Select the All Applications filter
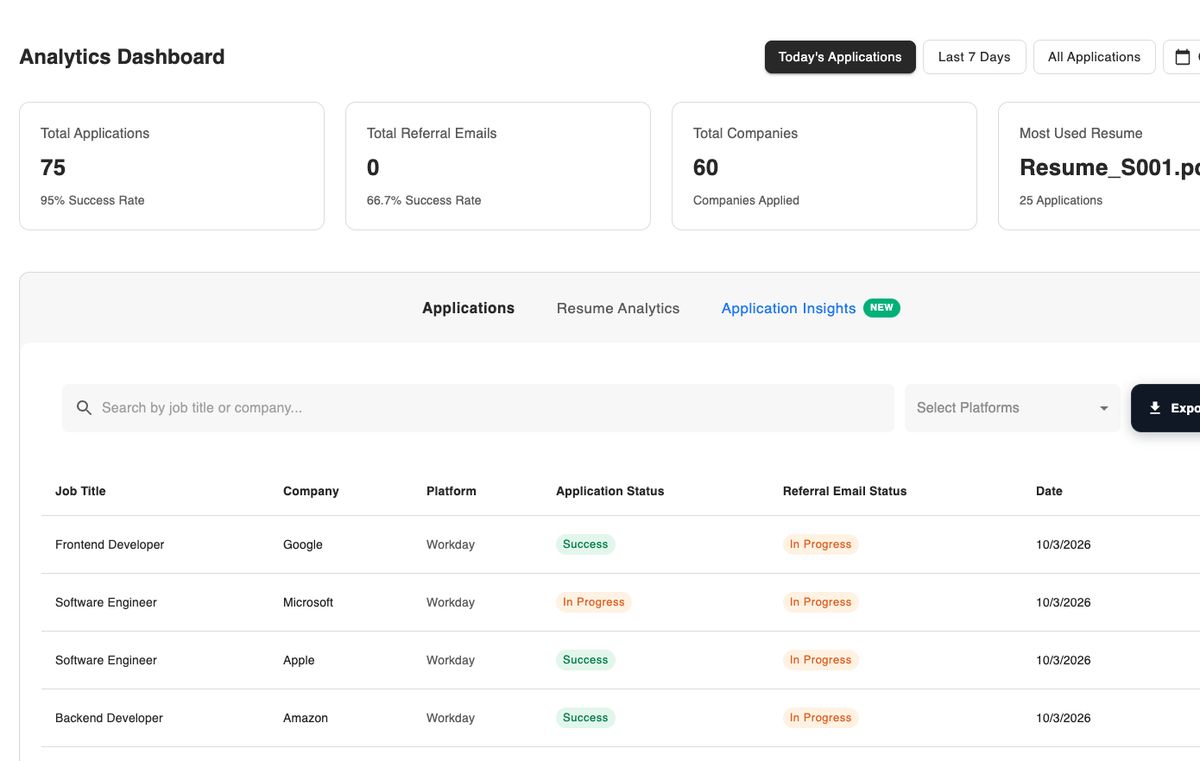 1094,57
